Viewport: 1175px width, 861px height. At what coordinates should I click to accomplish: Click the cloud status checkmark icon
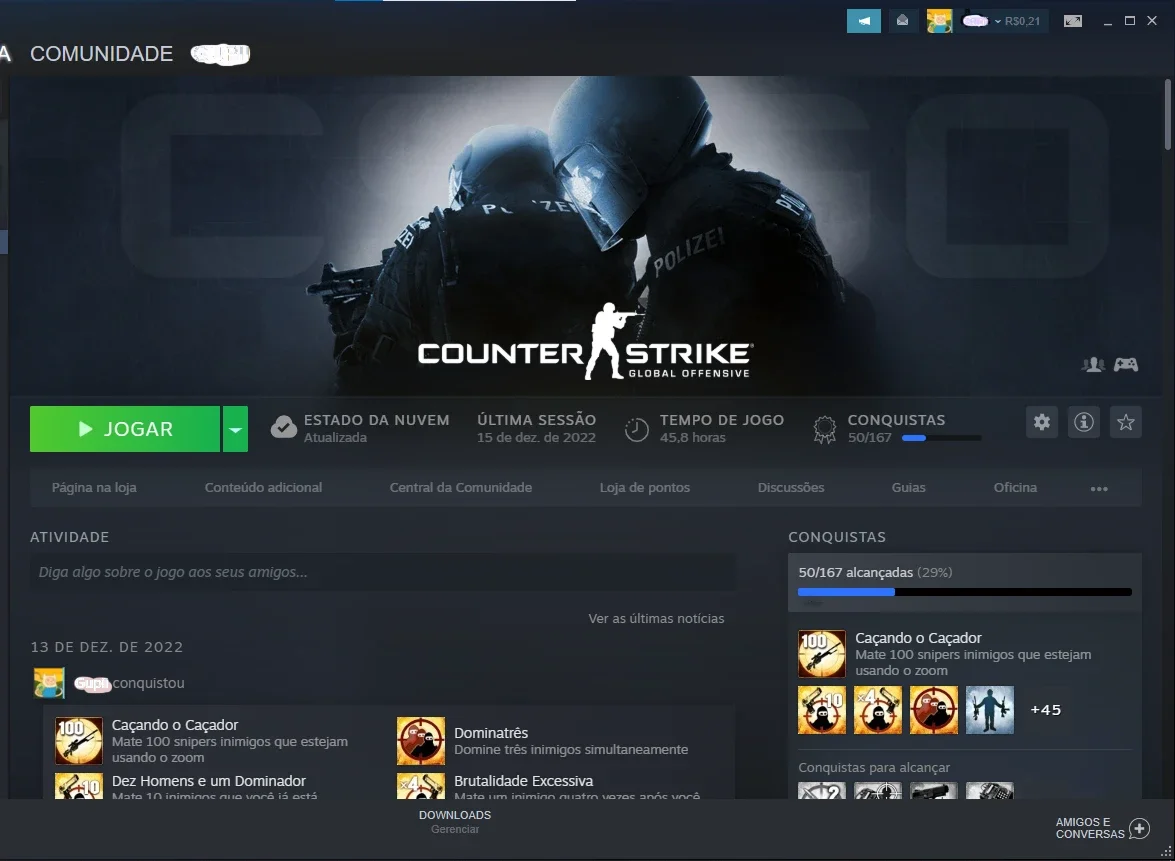point(283,427)
